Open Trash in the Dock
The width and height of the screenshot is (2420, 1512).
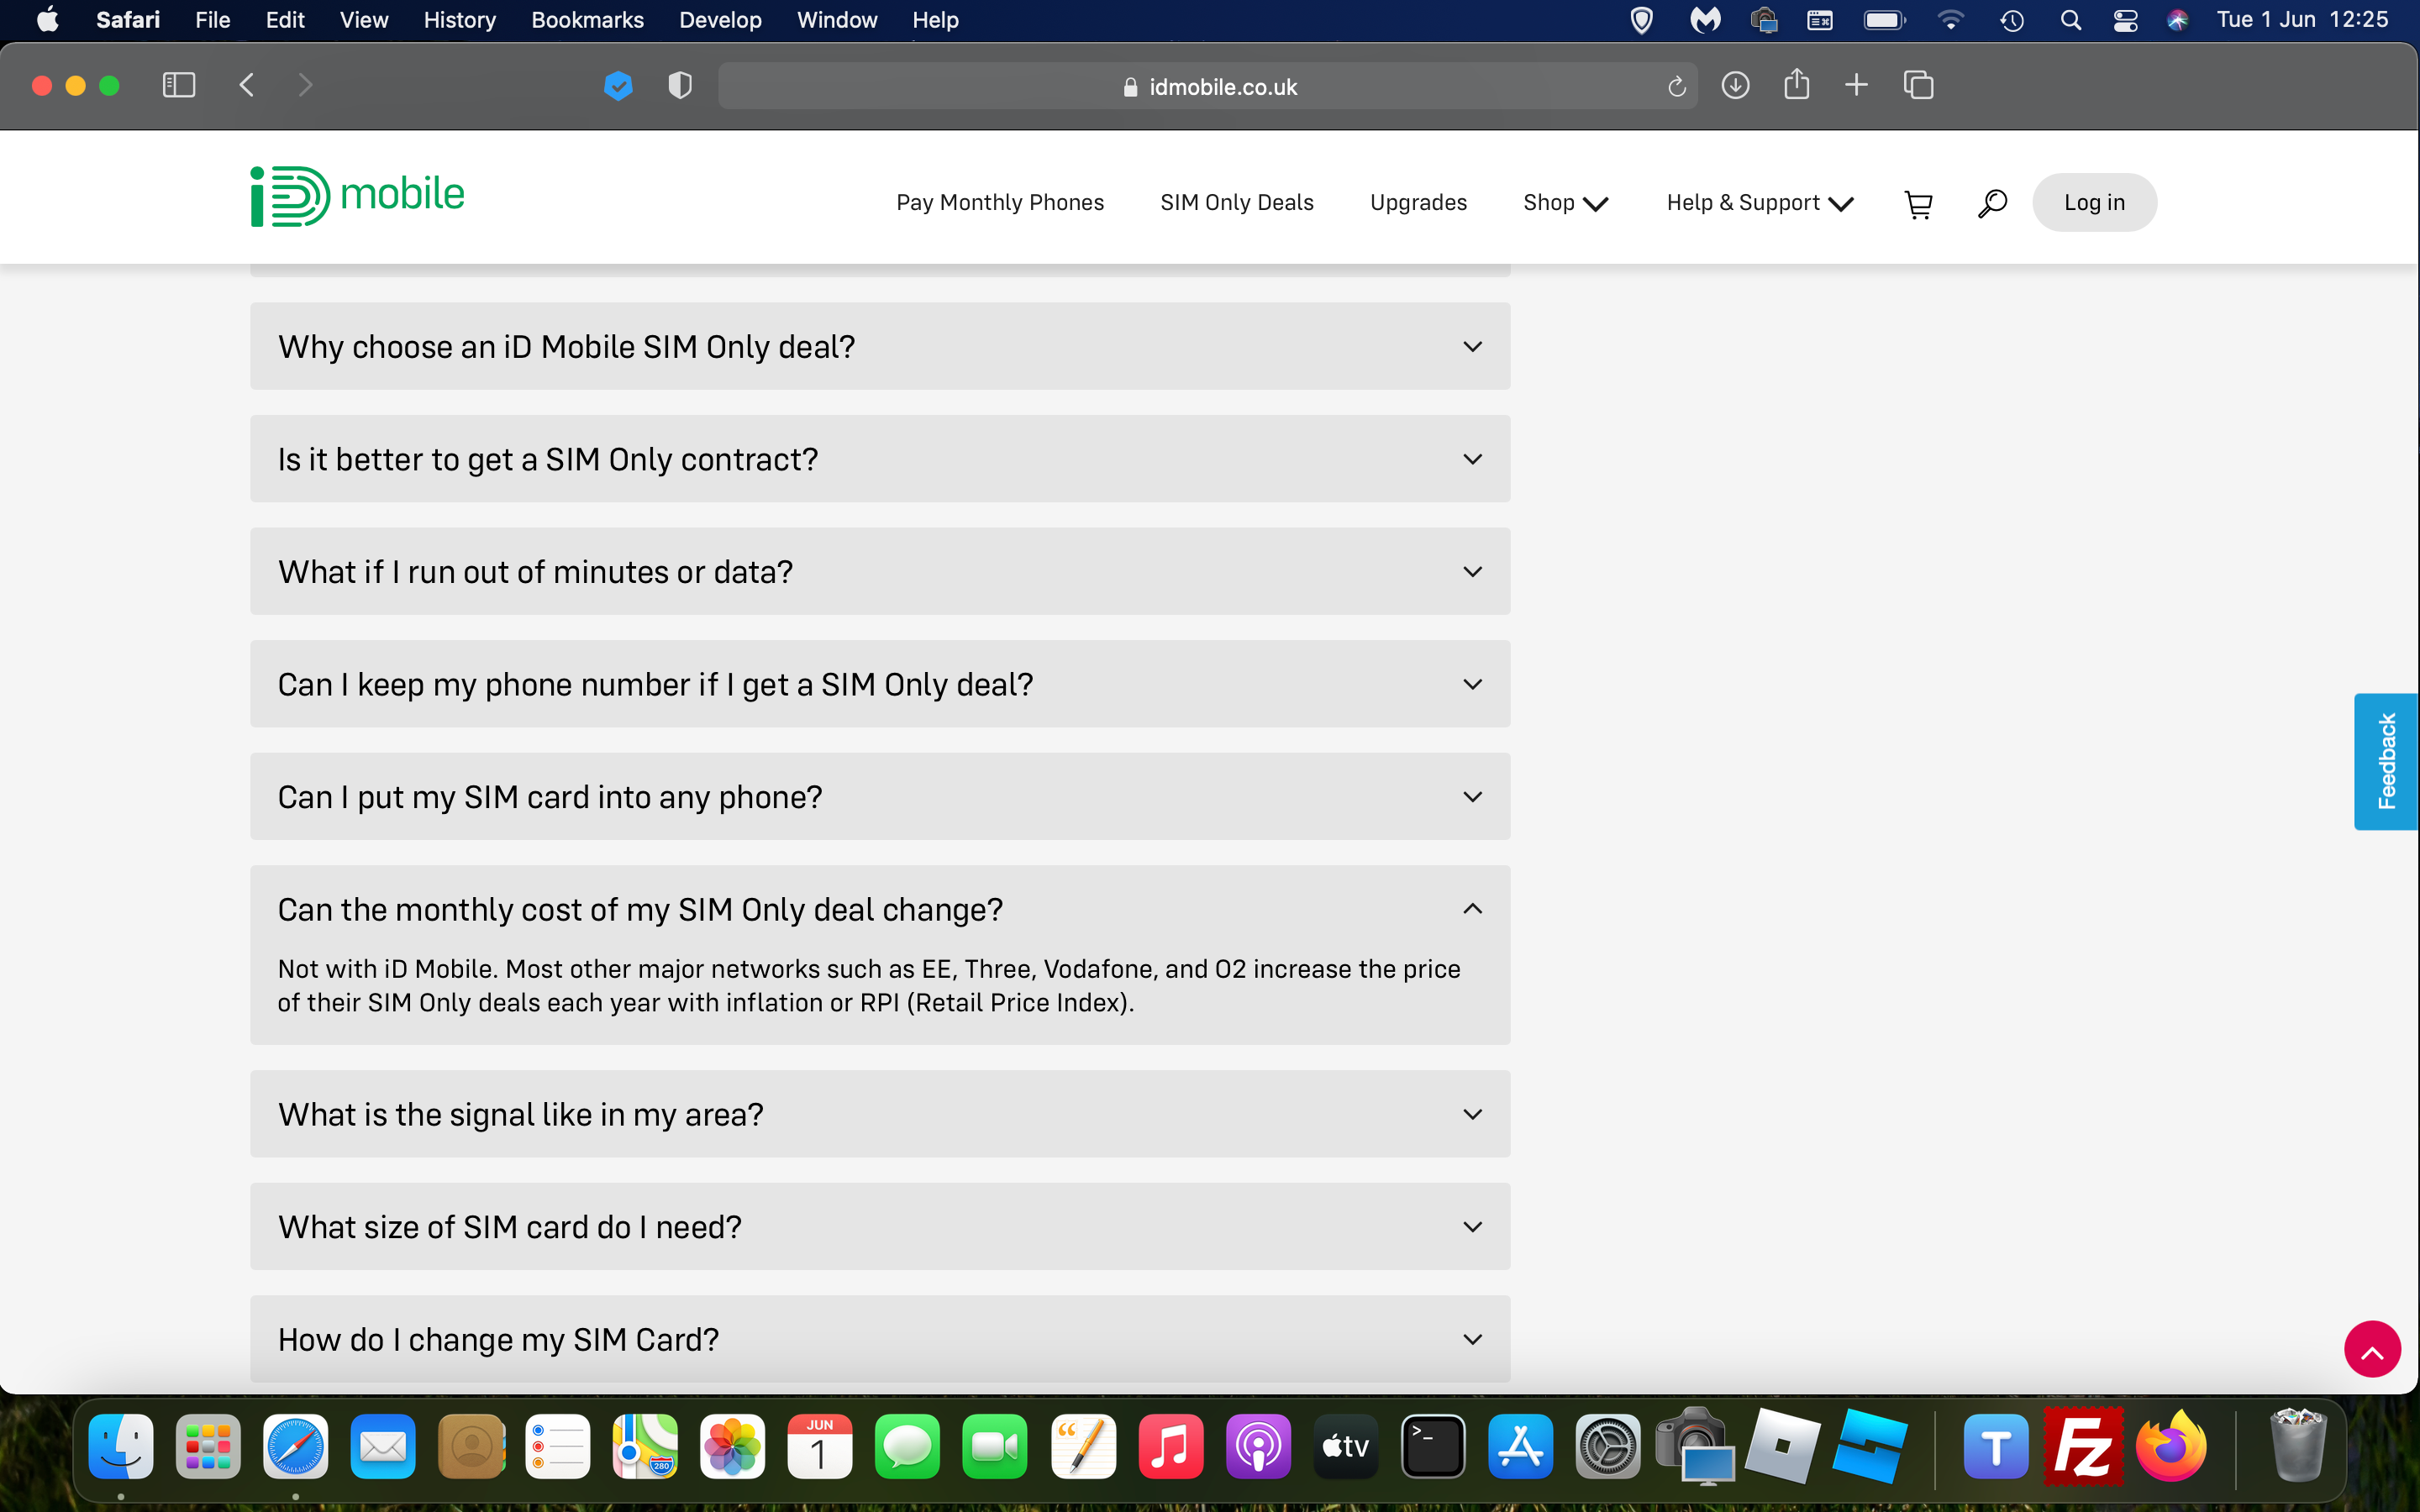coord(2297,1446)
